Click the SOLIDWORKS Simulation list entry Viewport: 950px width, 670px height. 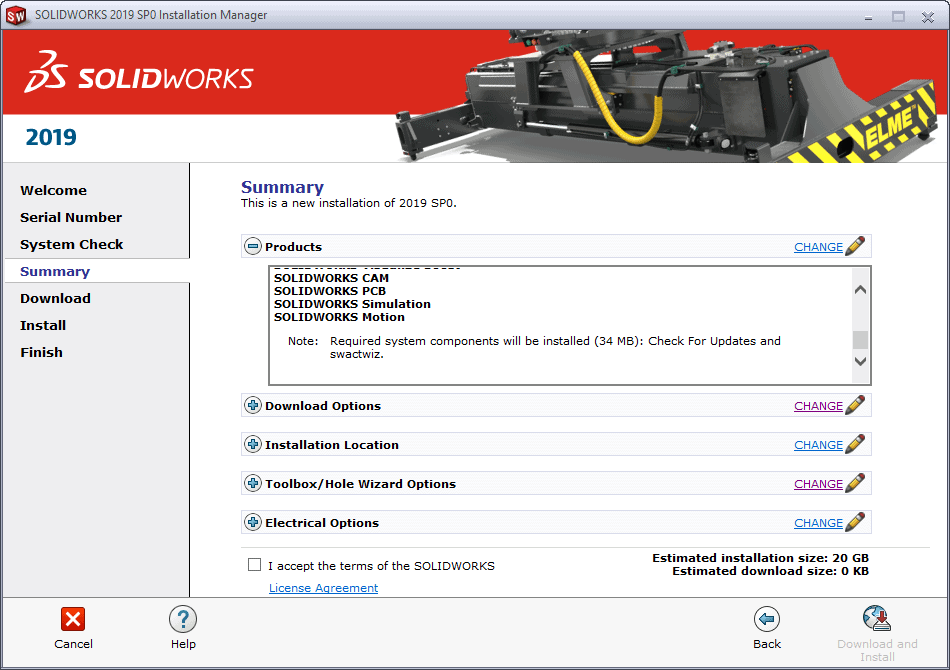[352, 304]
